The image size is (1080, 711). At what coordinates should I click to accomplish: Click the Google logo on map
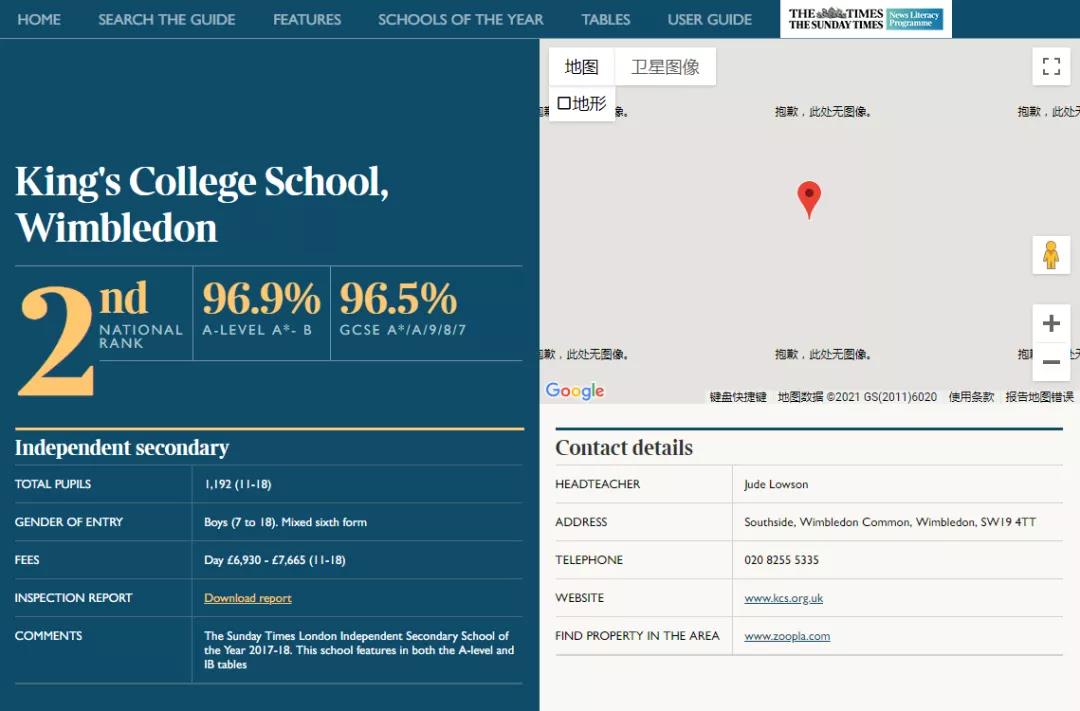[575, 391]
